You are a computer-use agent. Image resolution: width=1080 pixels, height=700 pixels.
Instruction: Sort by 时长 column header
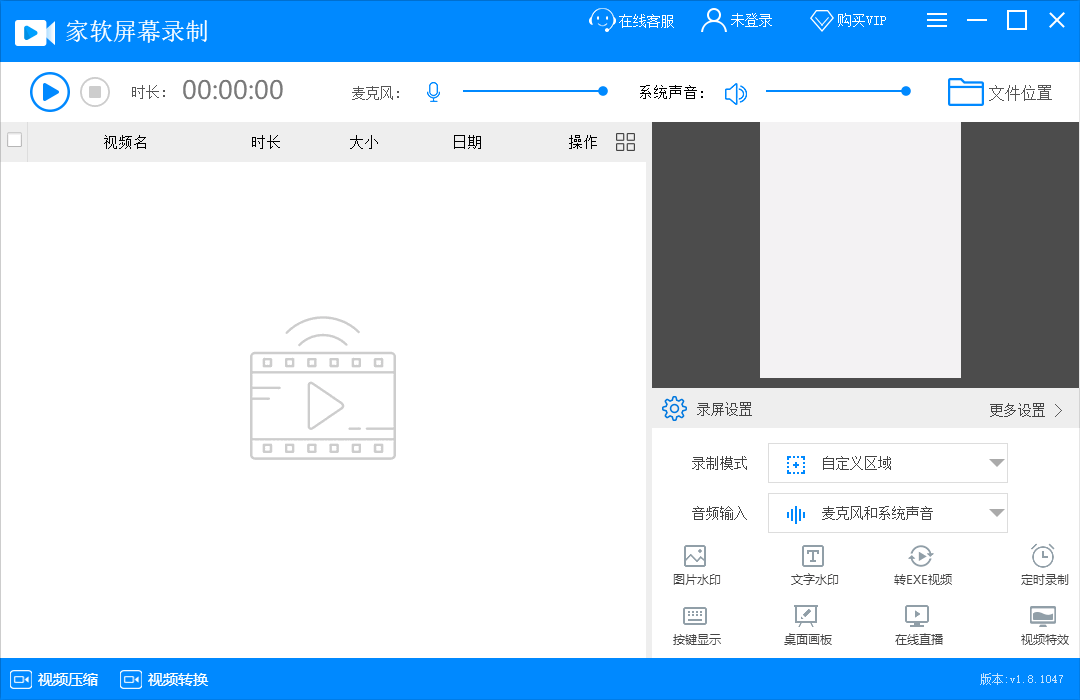266,143
